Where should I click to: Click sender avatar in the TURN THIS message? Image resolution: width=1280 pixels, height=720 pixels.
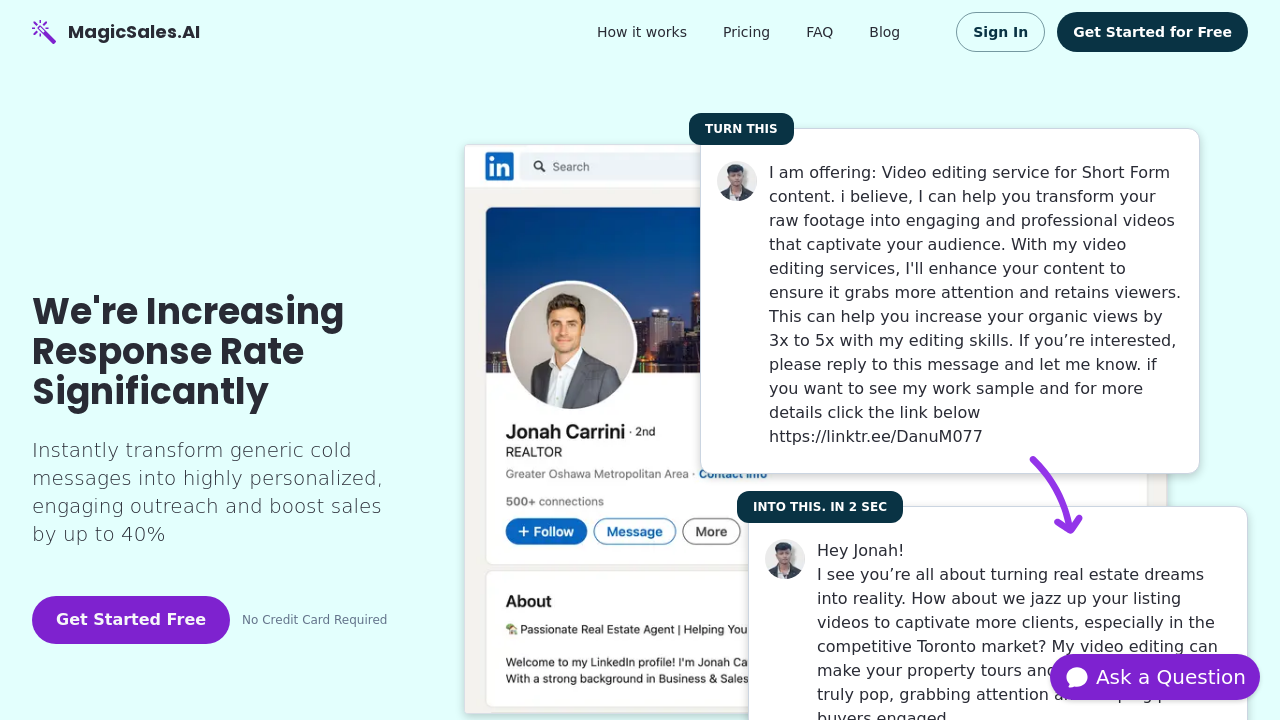(x=737, y=181)
